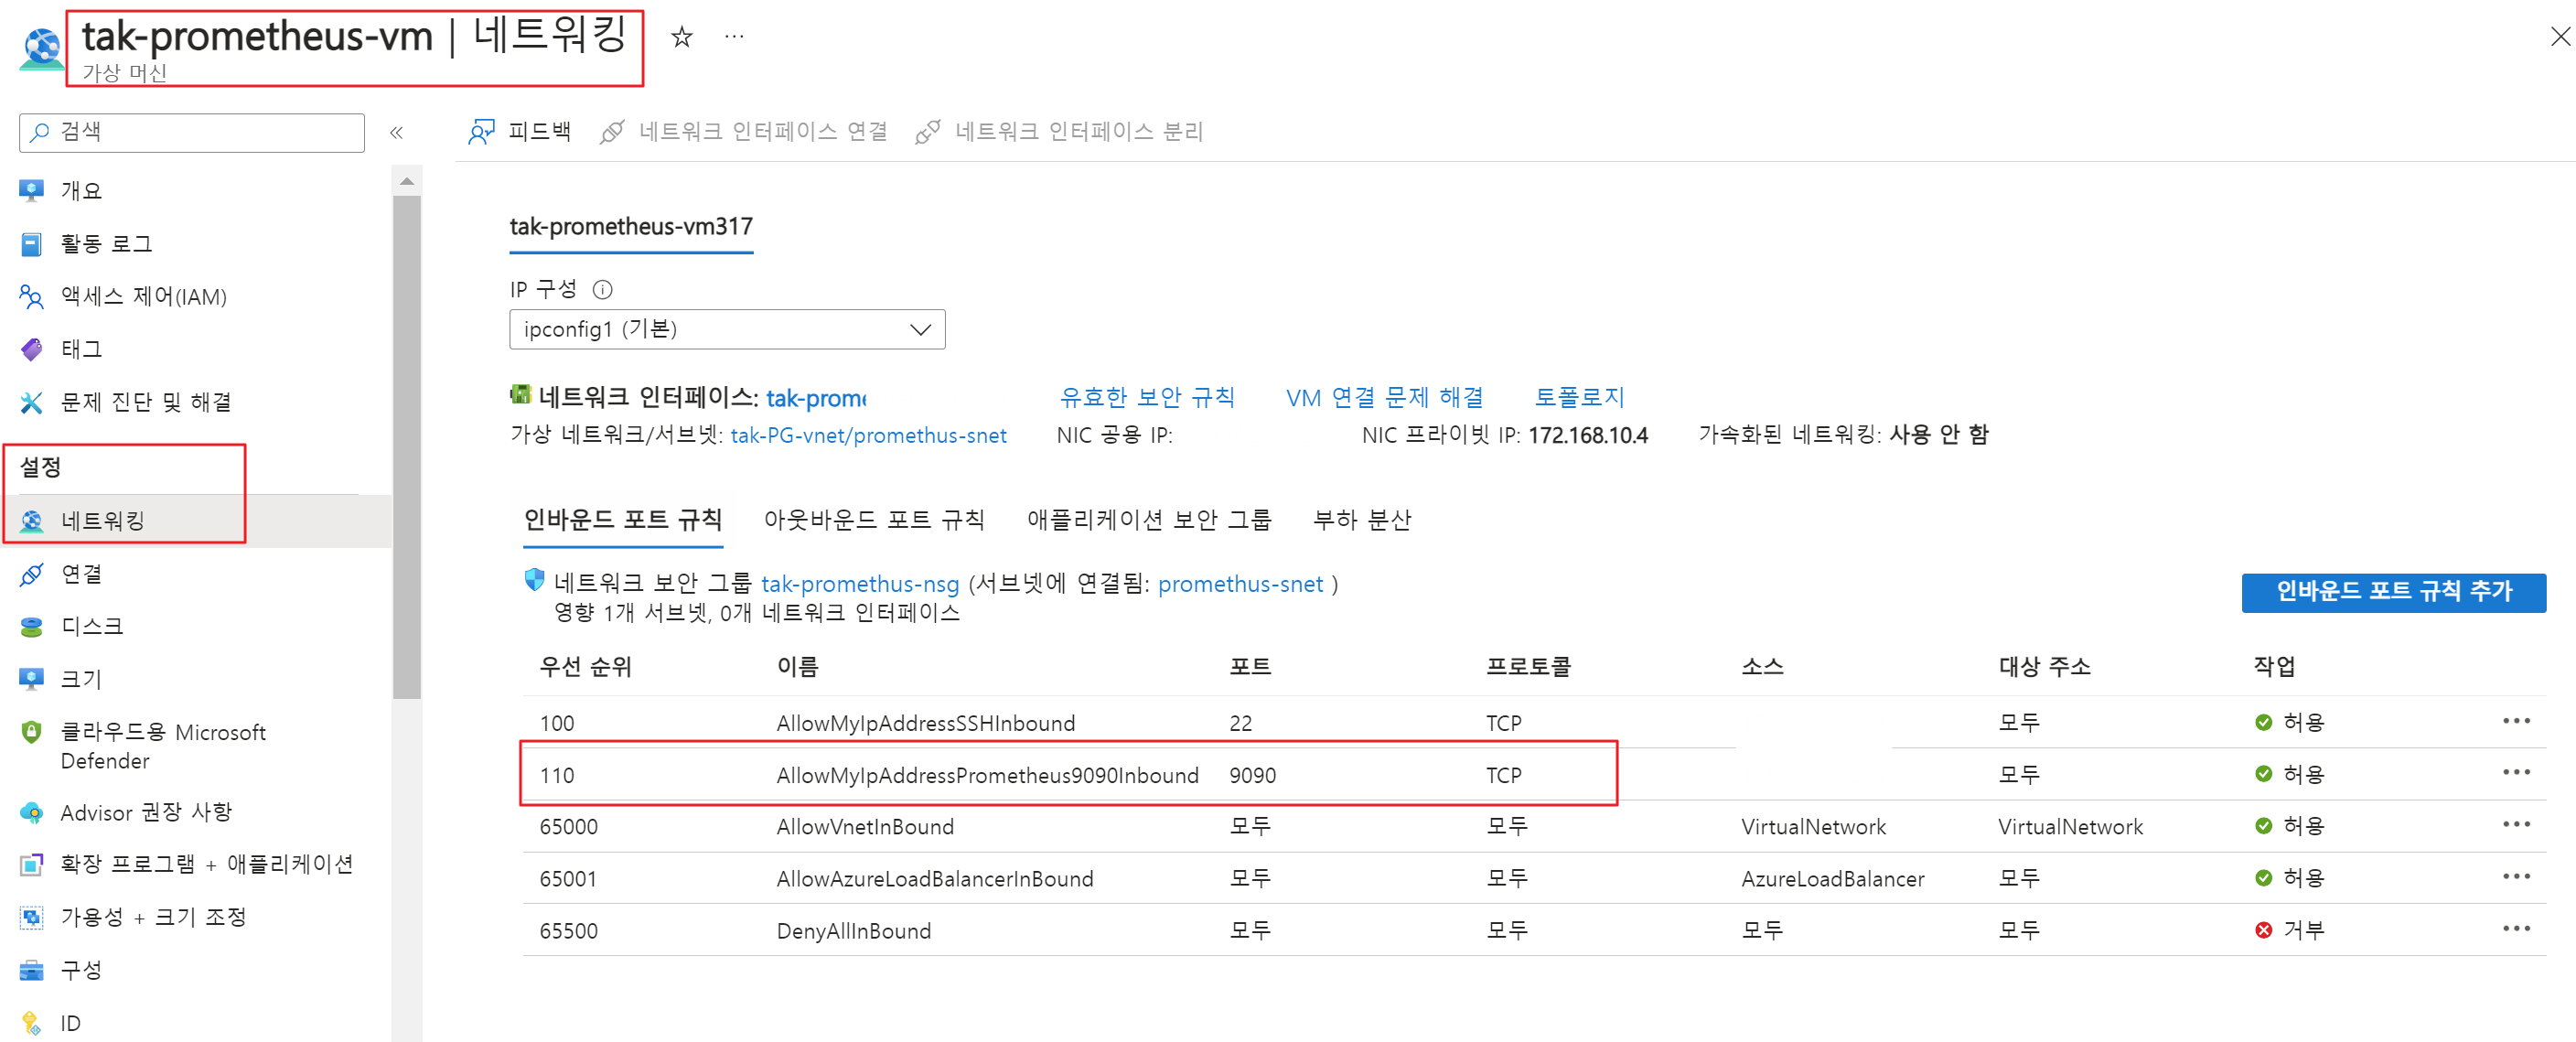The height and width of the screenshot is (1042, 2576).
Task: Open 디스크 in the sidebar
Action: click(x=91, y=626)
